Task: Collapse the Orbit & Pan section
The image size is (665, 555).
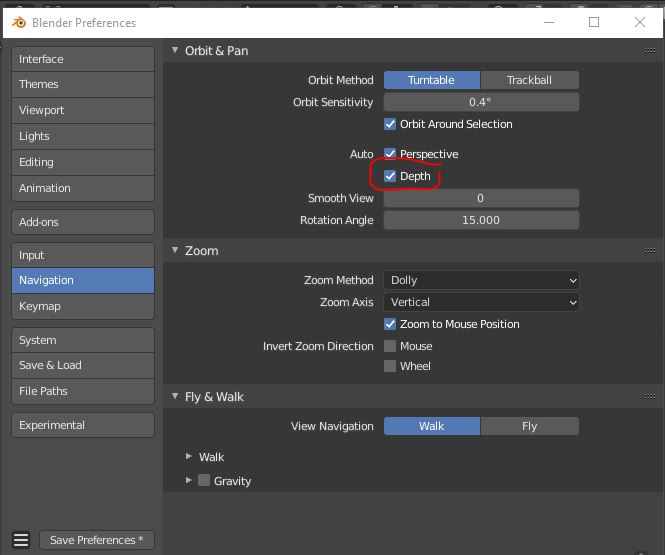Action: click(x=175, y=51)
